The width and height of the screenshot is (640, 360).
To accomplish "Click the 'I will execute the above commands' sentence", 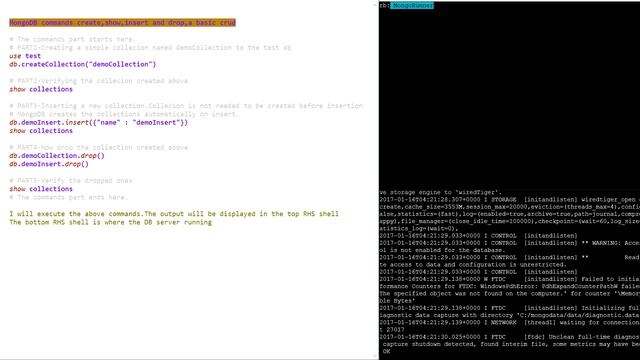I will pos(174,214).
